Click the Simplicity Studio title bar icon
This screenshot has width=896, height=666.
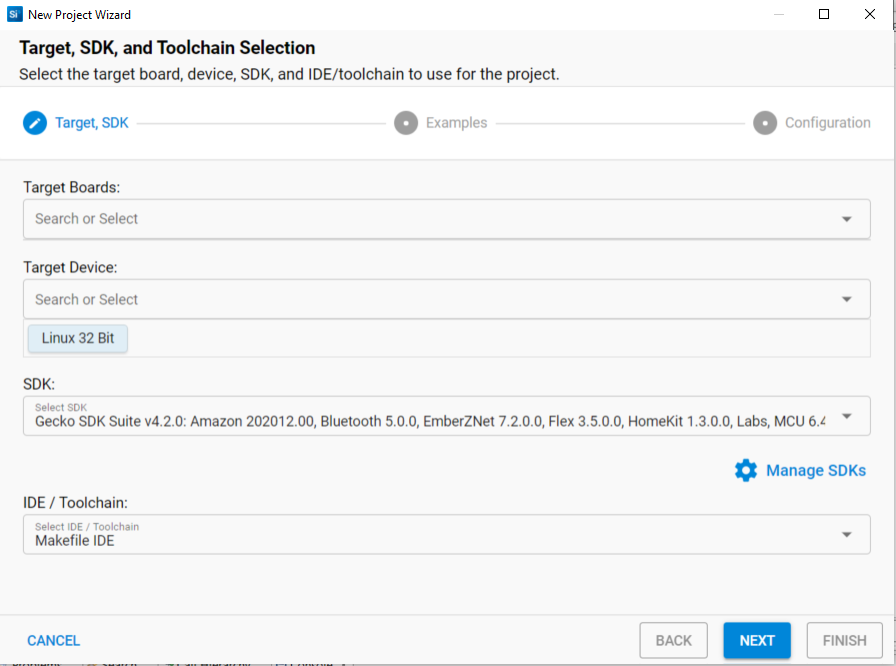[12, 14]
